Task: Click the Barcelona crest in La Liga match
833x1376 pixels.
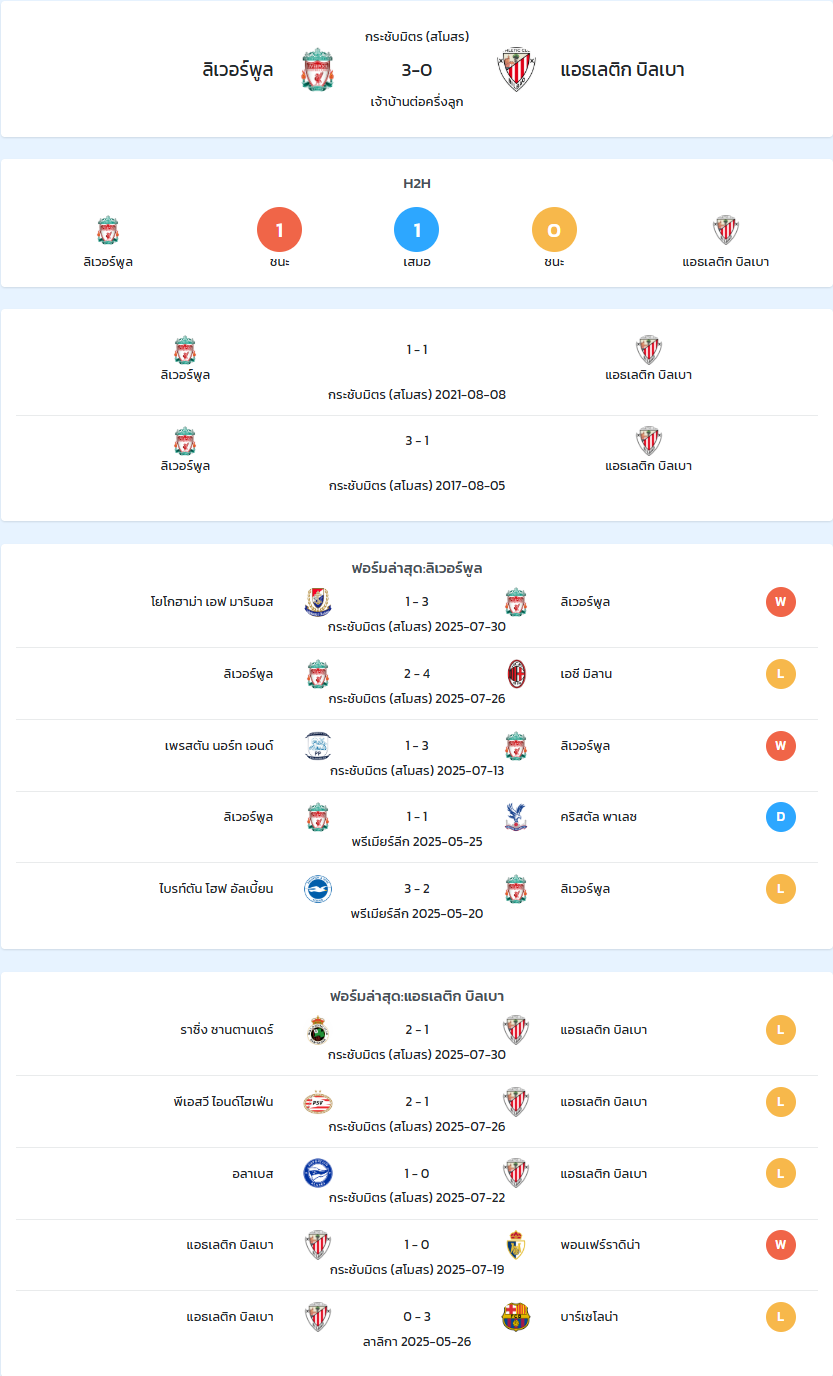Action: tap(516, 1317)
